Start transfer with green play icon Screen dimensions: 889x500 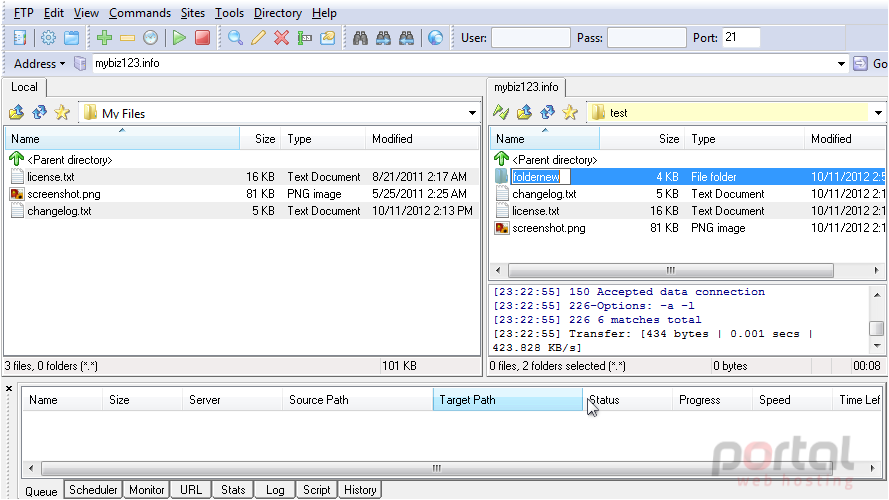click(179, 38)
